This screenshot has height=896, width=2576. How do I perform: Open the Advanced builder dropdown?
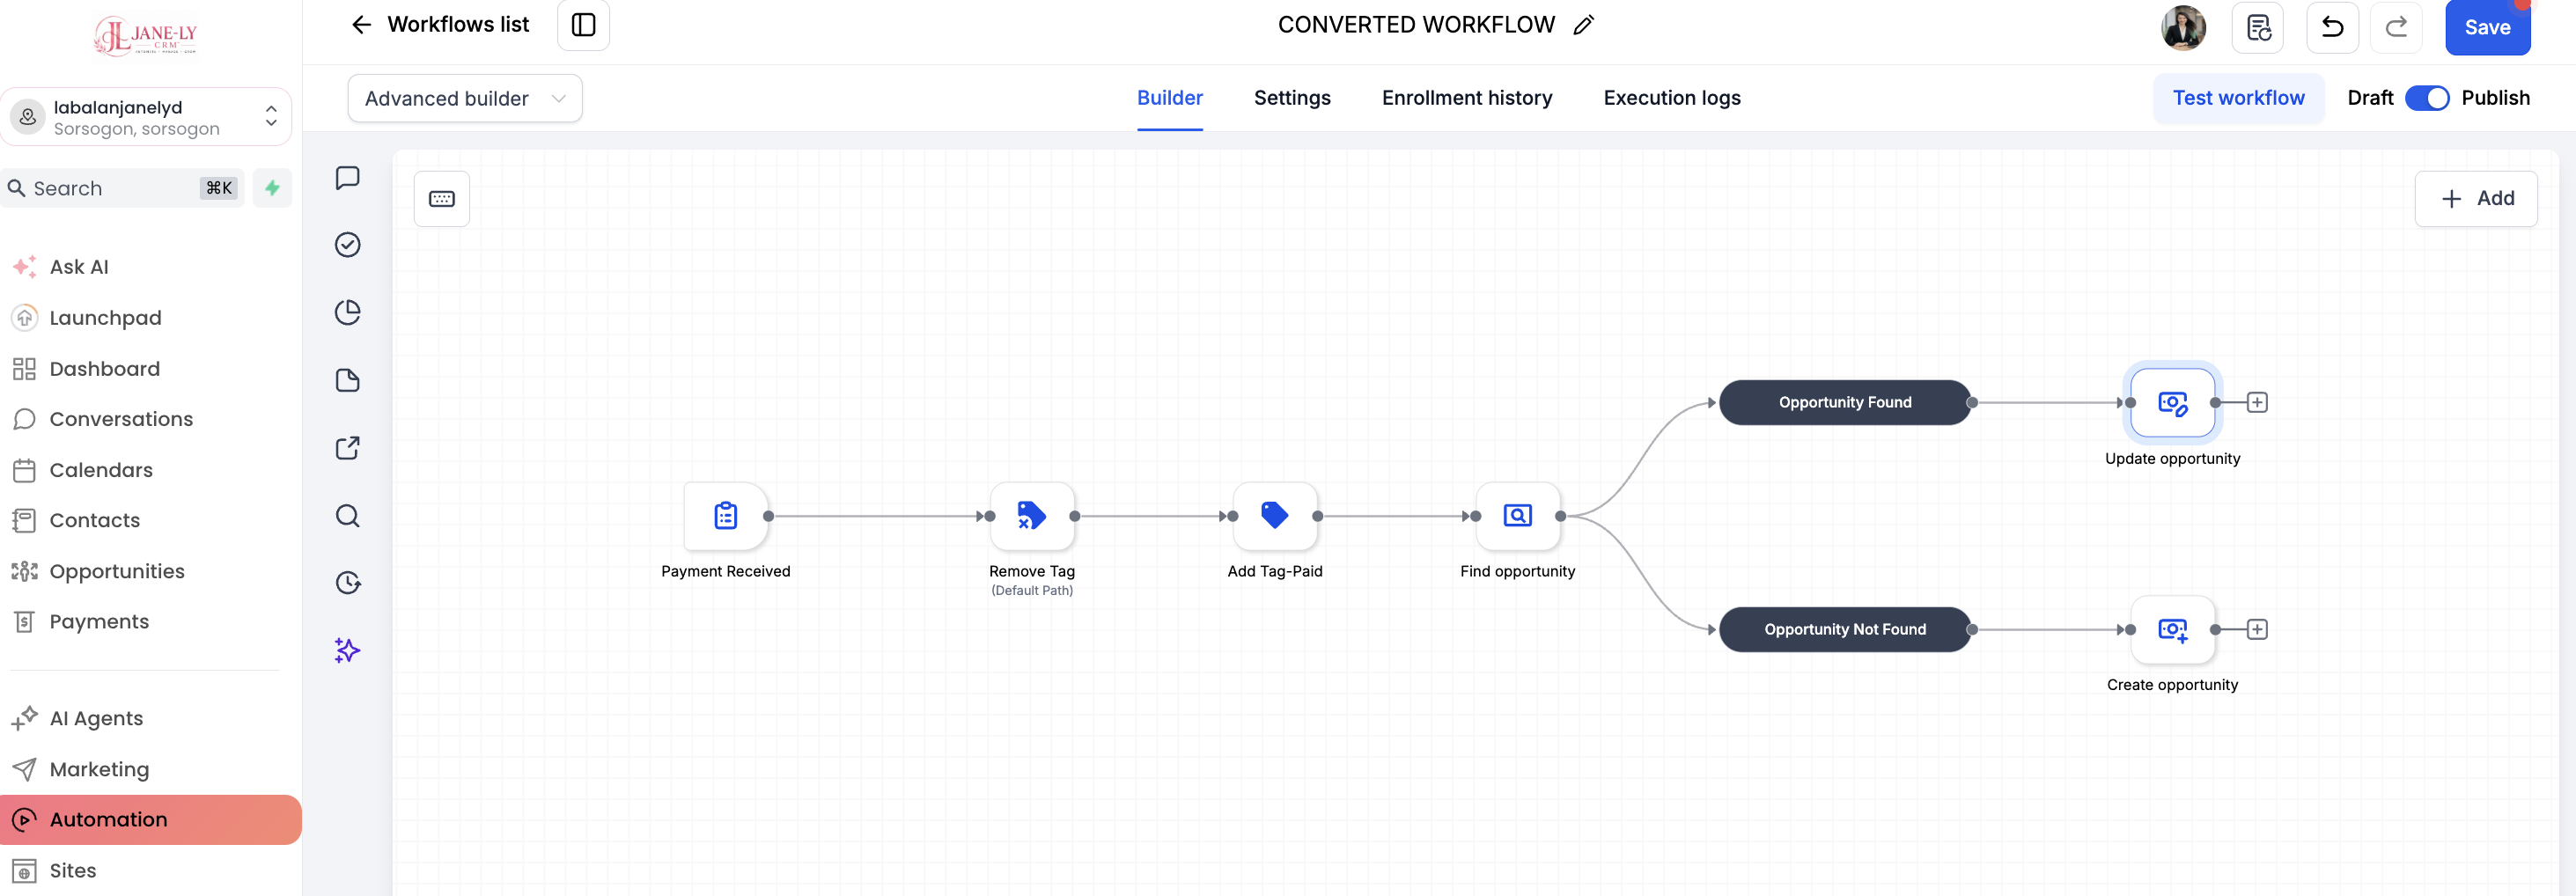[465, 98]
